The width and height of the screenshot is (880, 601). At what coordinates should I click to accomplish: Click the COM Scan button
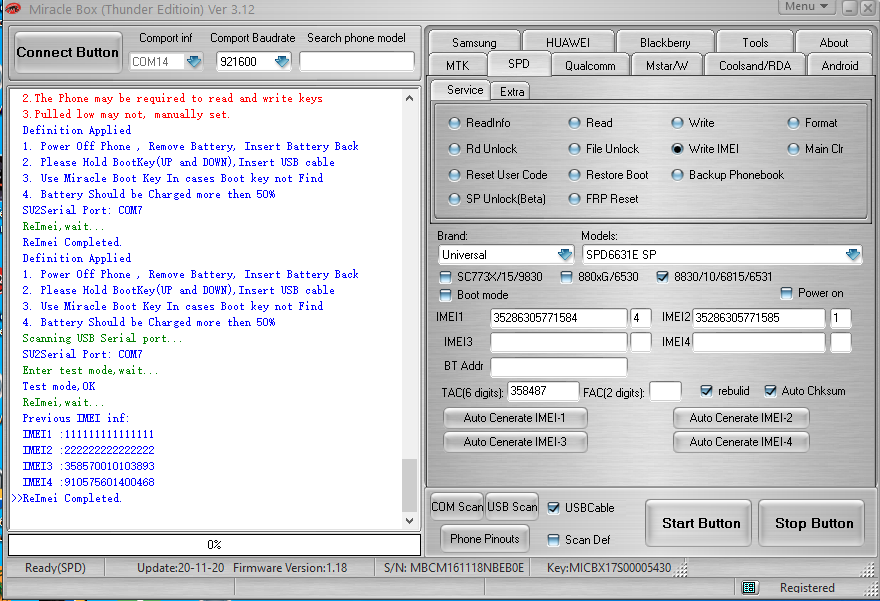click(457, 507)
